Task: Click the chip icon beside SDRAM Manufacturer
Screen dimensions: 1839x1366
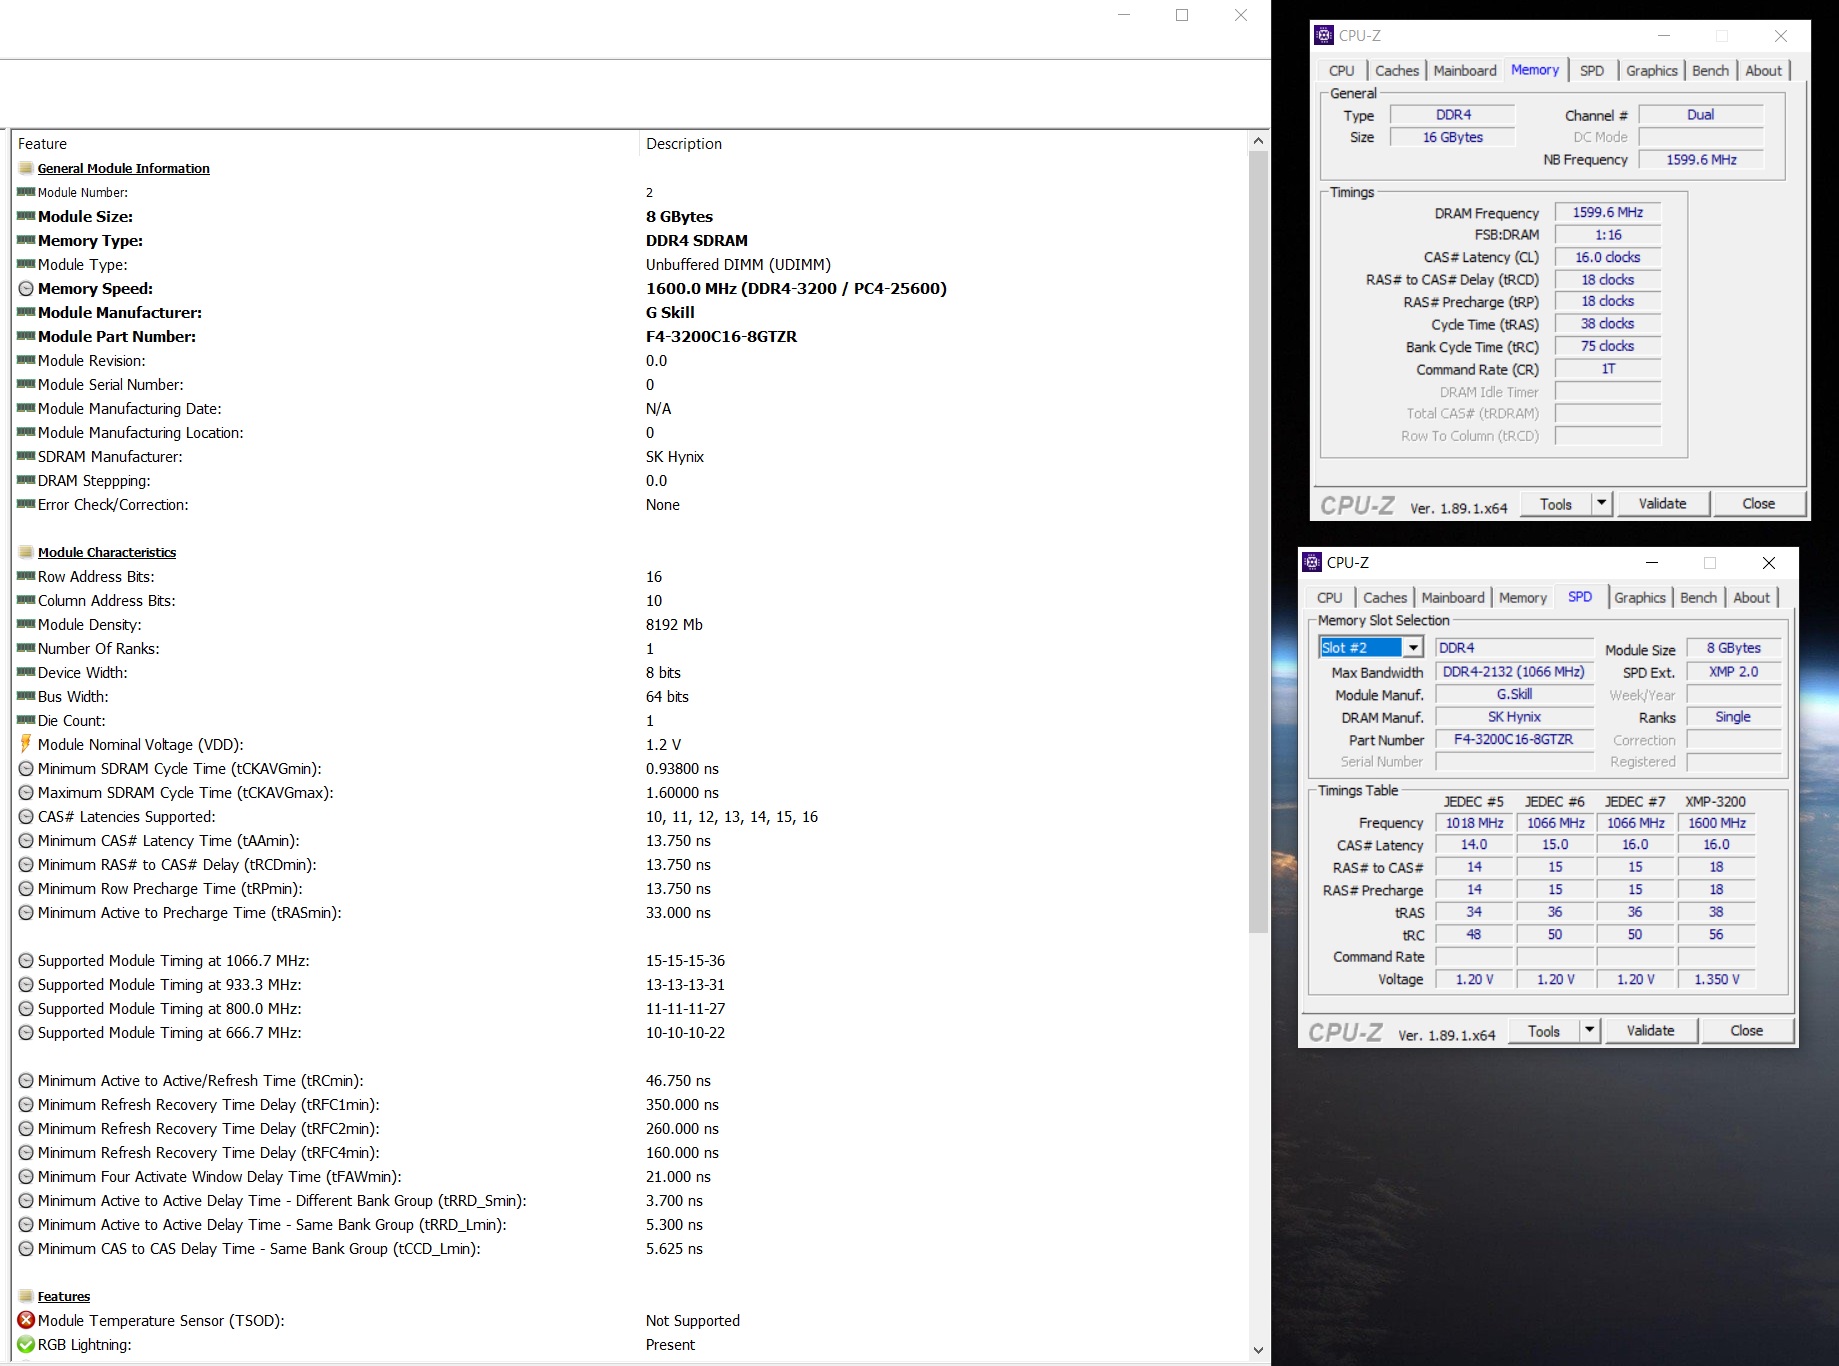Action: pos(26,456)
